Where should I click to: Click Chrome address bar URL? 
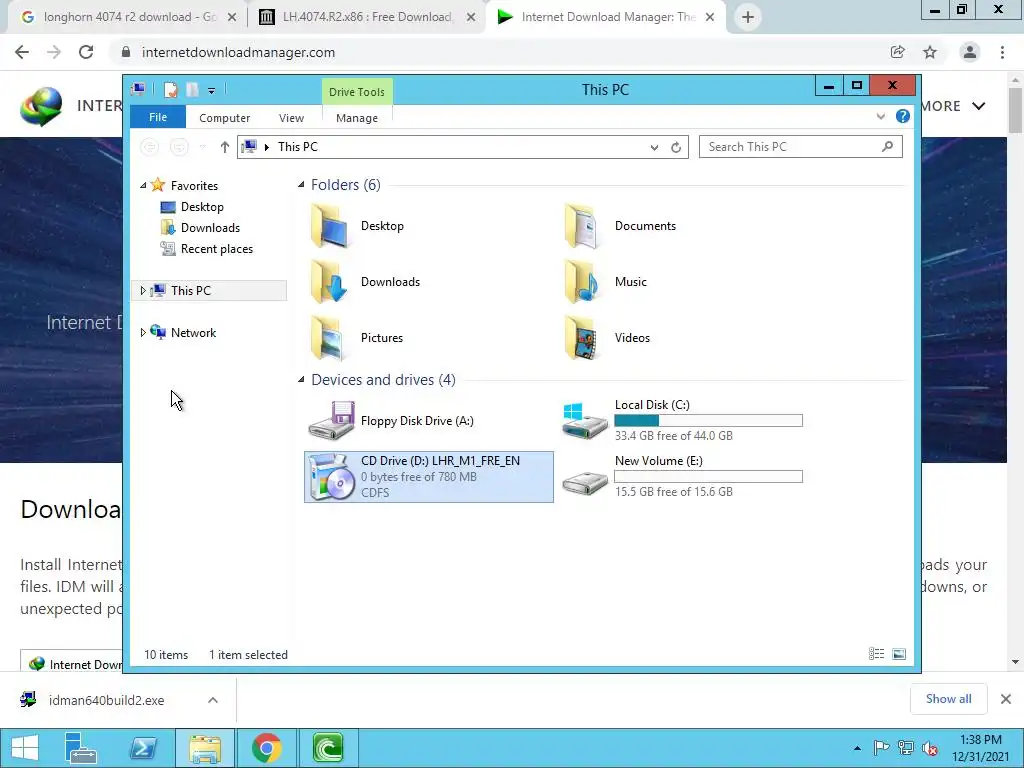coord(238,52)
